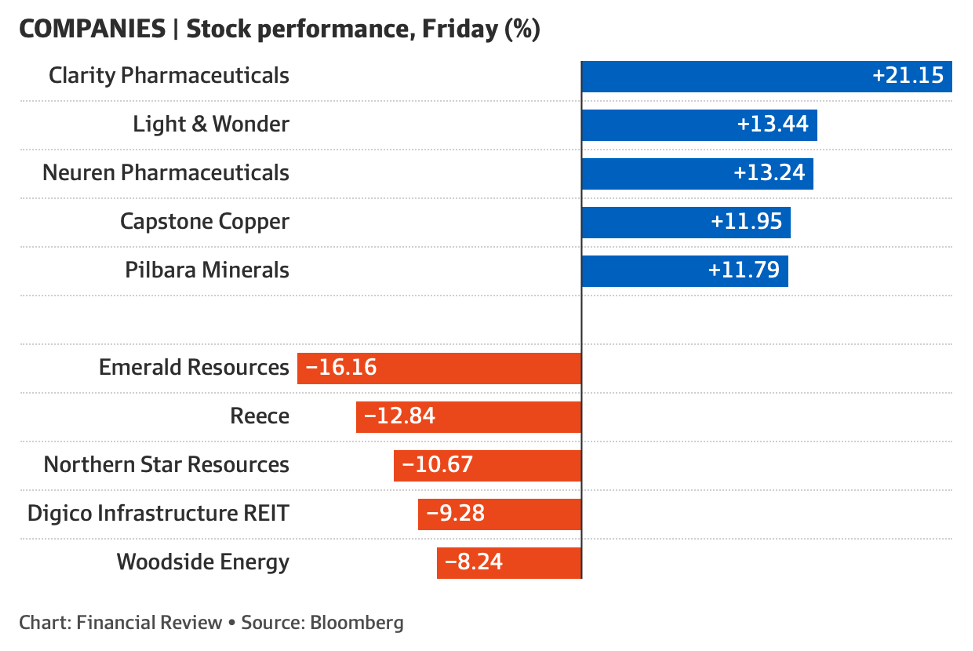Select the Northern Star Resources −10.67 bar
The image size is (973, 651).
487,465
